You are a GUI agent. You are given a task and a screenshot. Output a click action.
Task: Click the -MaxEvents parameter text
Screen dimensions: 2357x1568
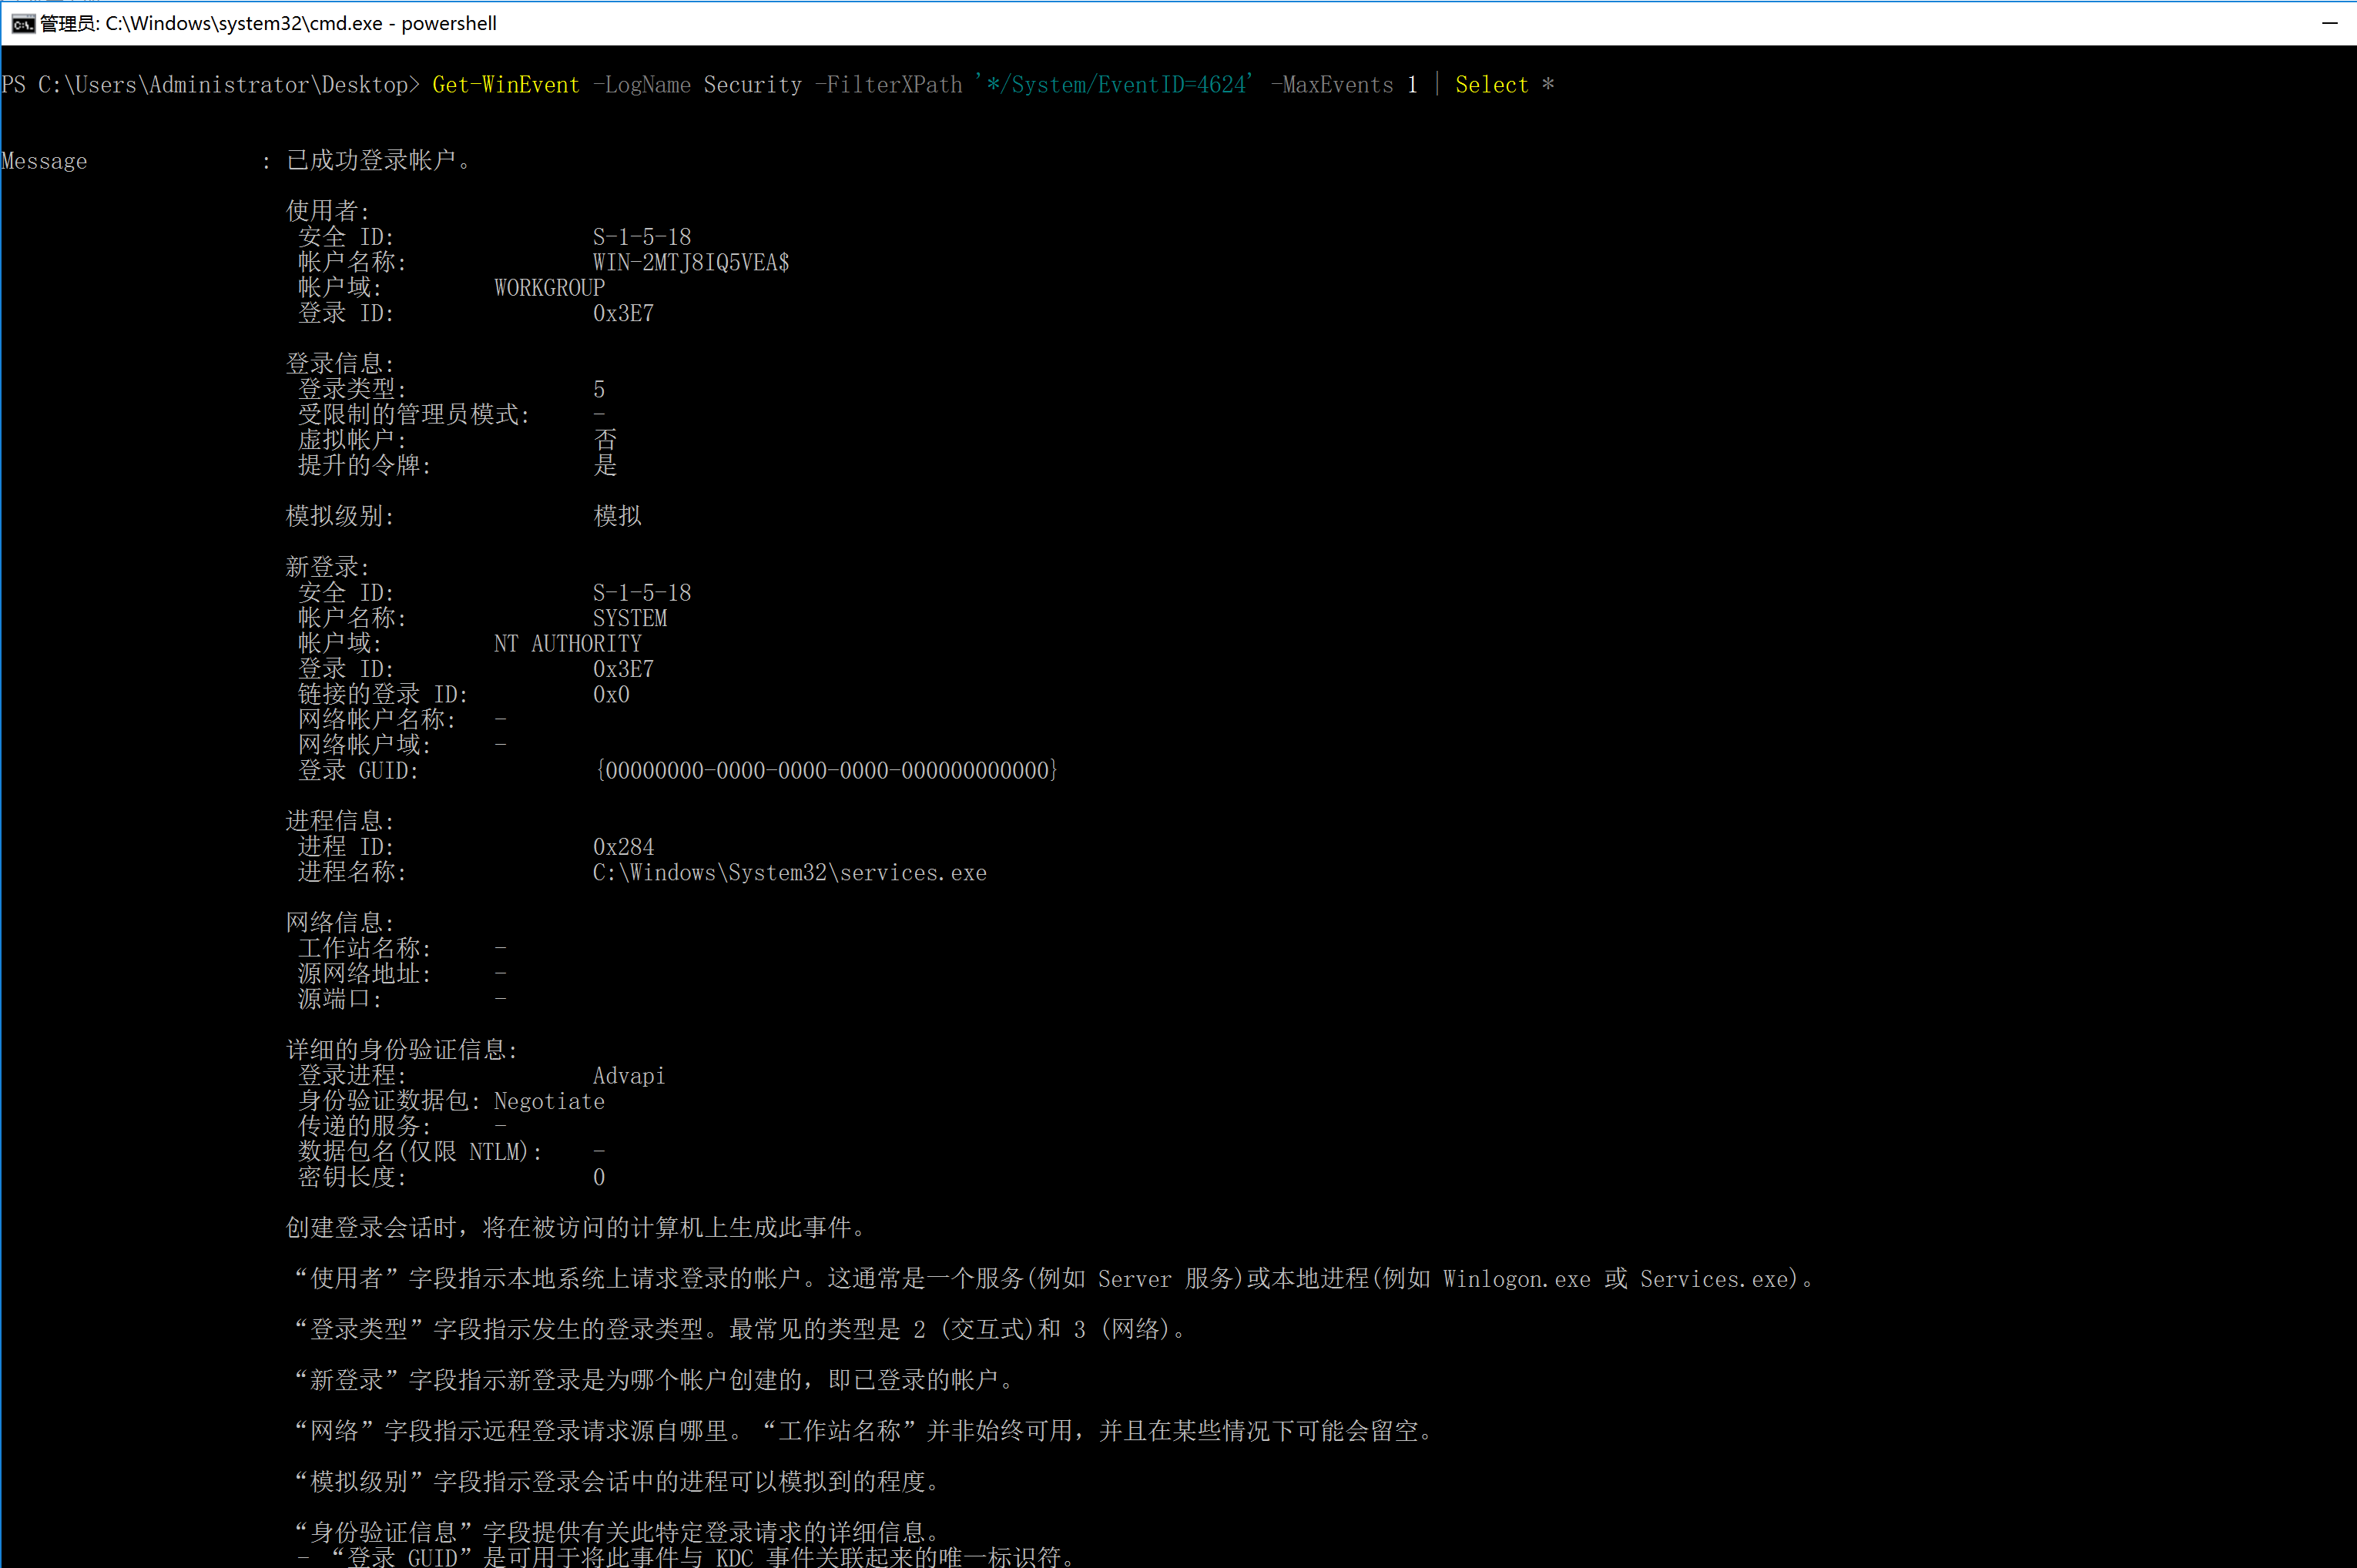[x=1332, y=85]
